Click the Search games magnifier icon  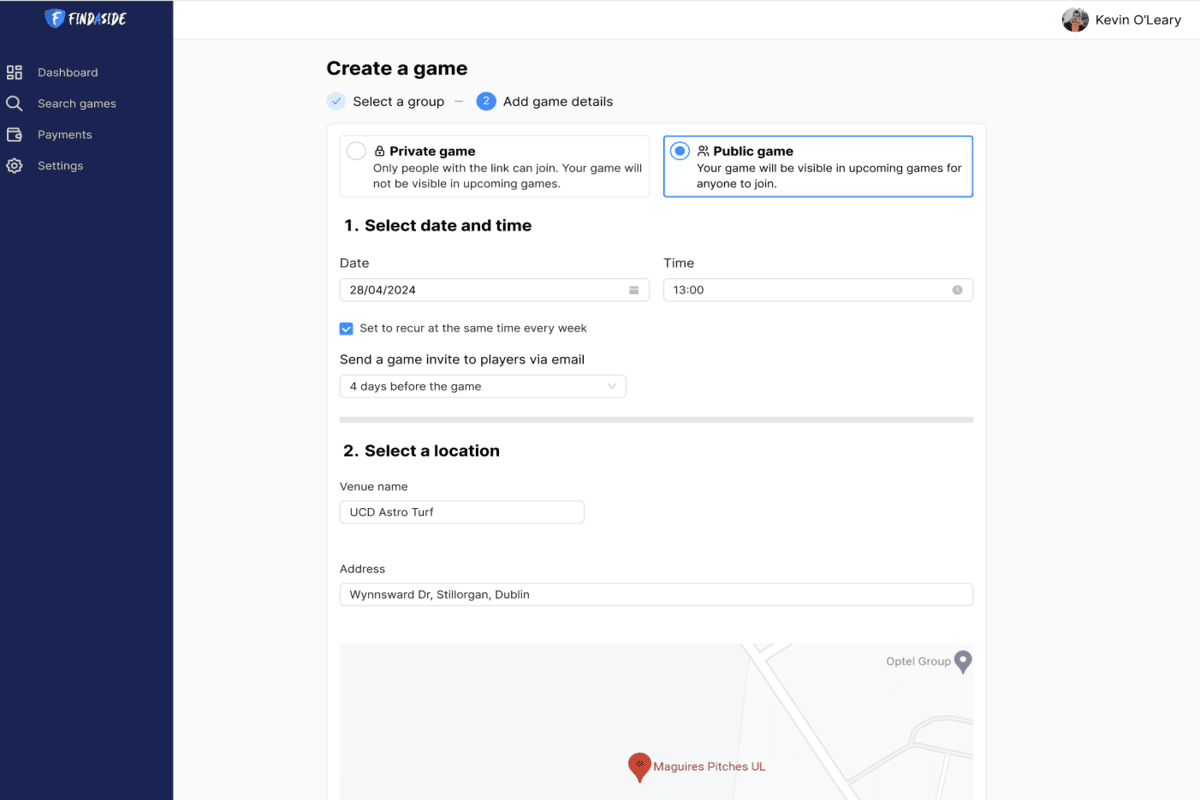coord(14,103)
